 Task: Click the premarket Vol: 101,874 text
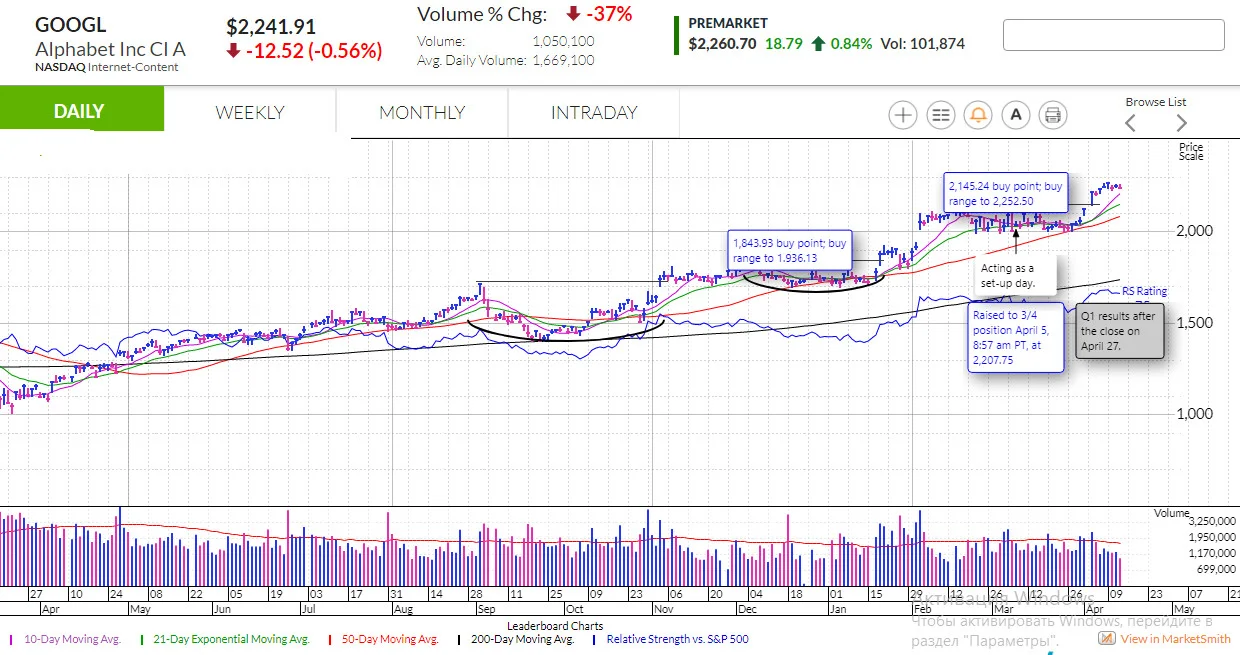(x=922, y=43)
